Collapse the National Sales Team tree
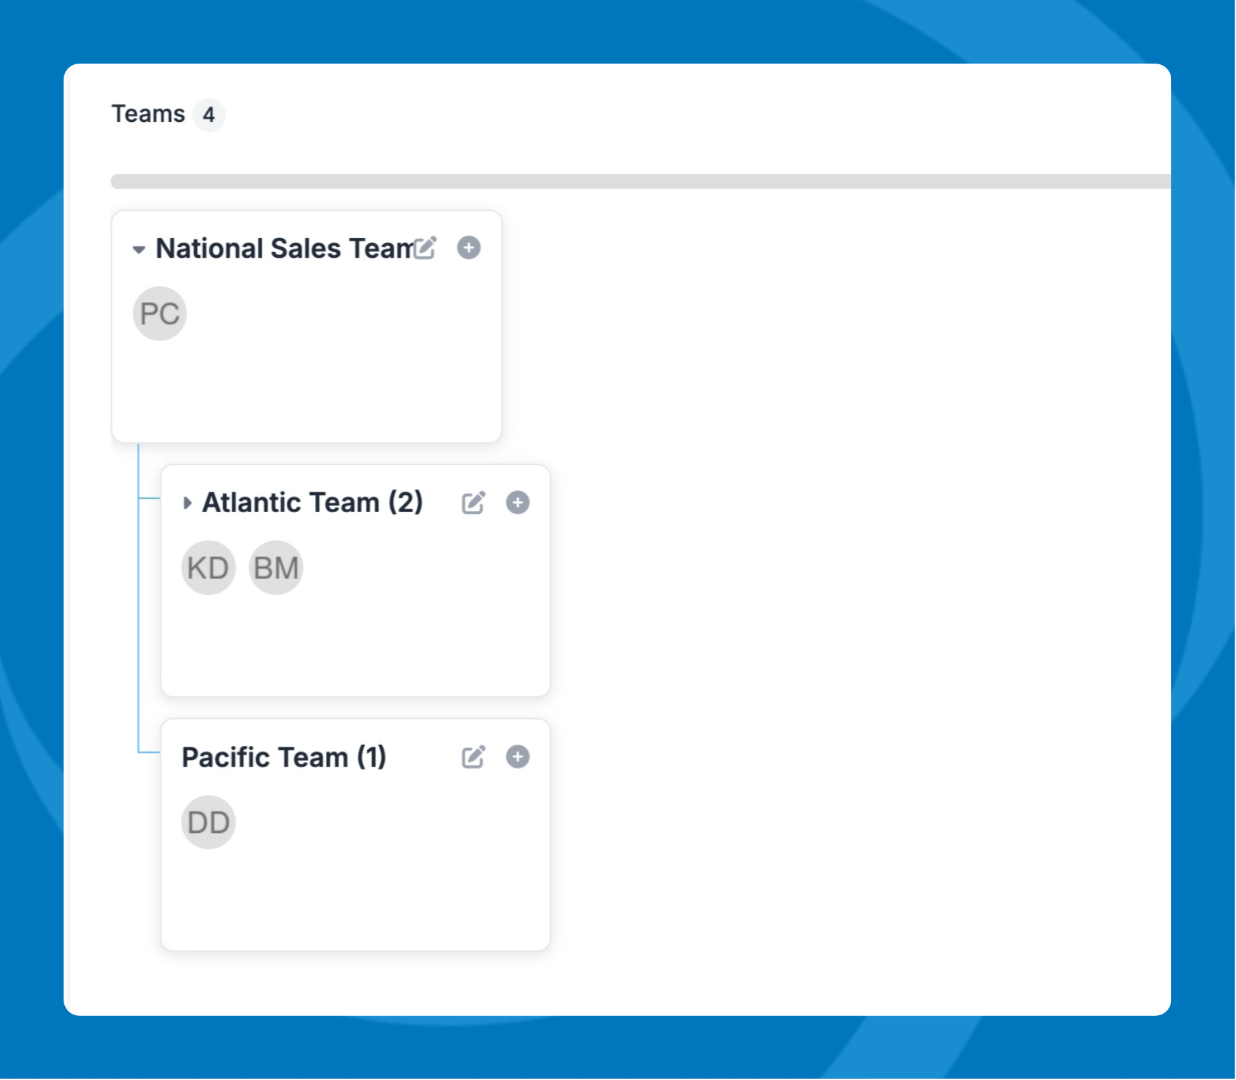The image size is (1236, 1080). tap(139, 249)
